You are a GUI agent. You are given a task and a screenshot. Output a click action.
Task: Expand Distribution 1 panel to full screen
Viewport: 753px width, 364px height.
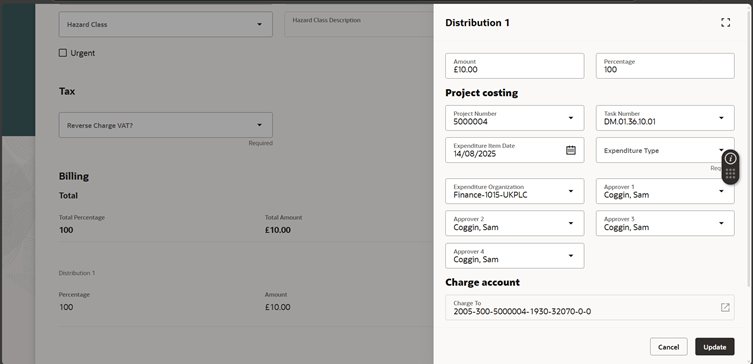[x=725, y=23]
